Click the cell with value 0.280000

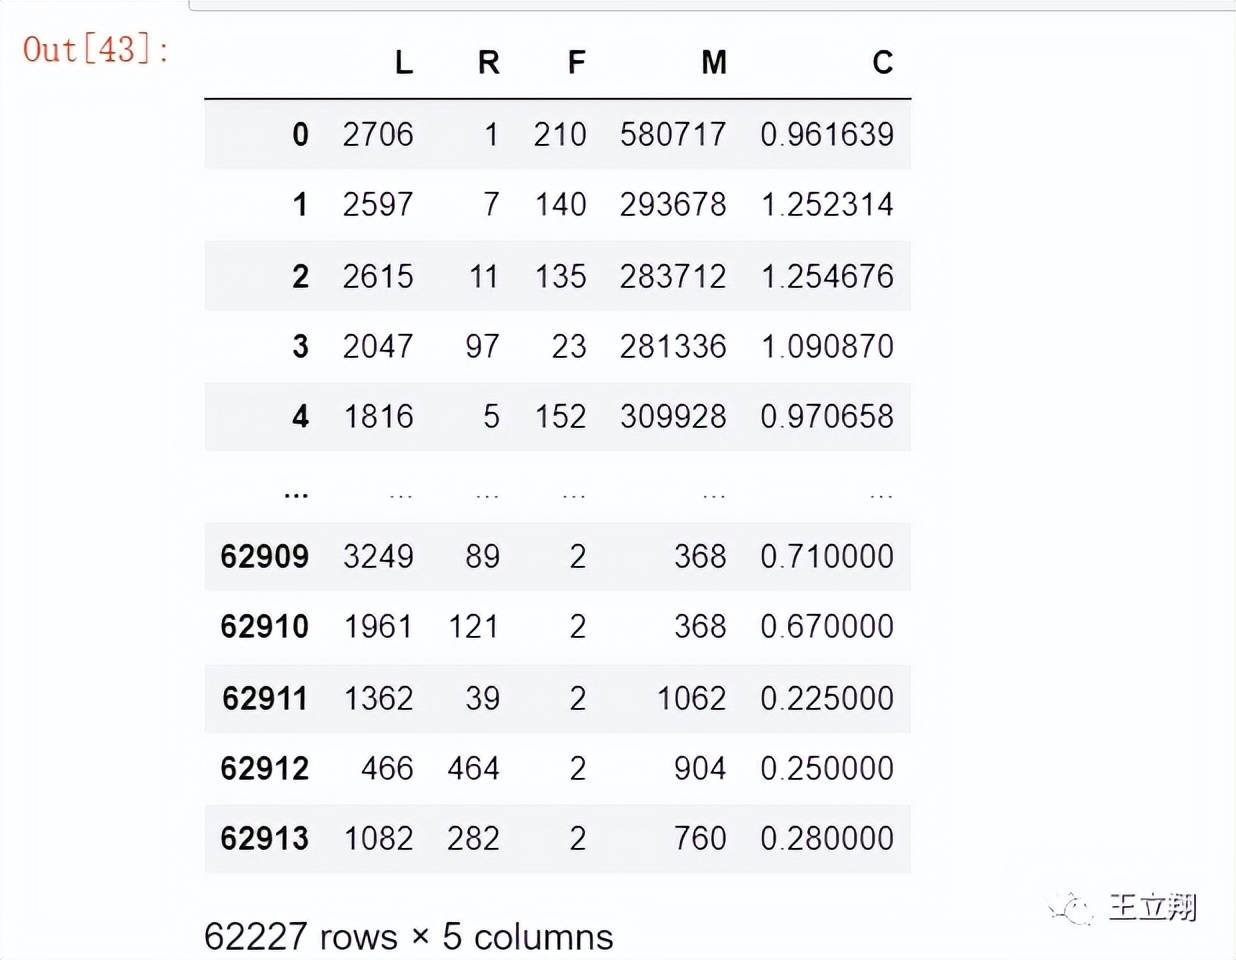click(827, 838)
